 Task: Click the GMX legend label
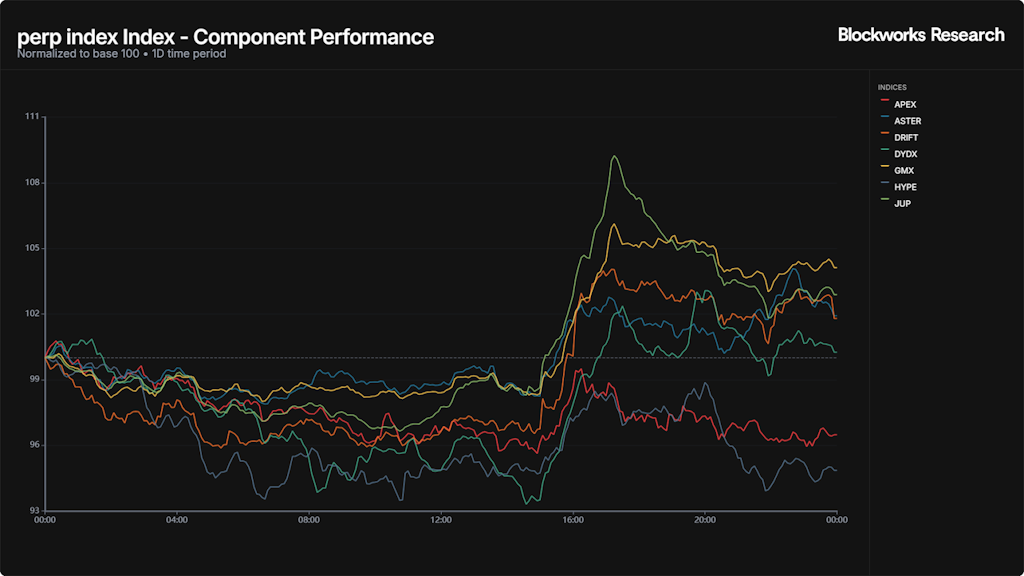[903, 170]
